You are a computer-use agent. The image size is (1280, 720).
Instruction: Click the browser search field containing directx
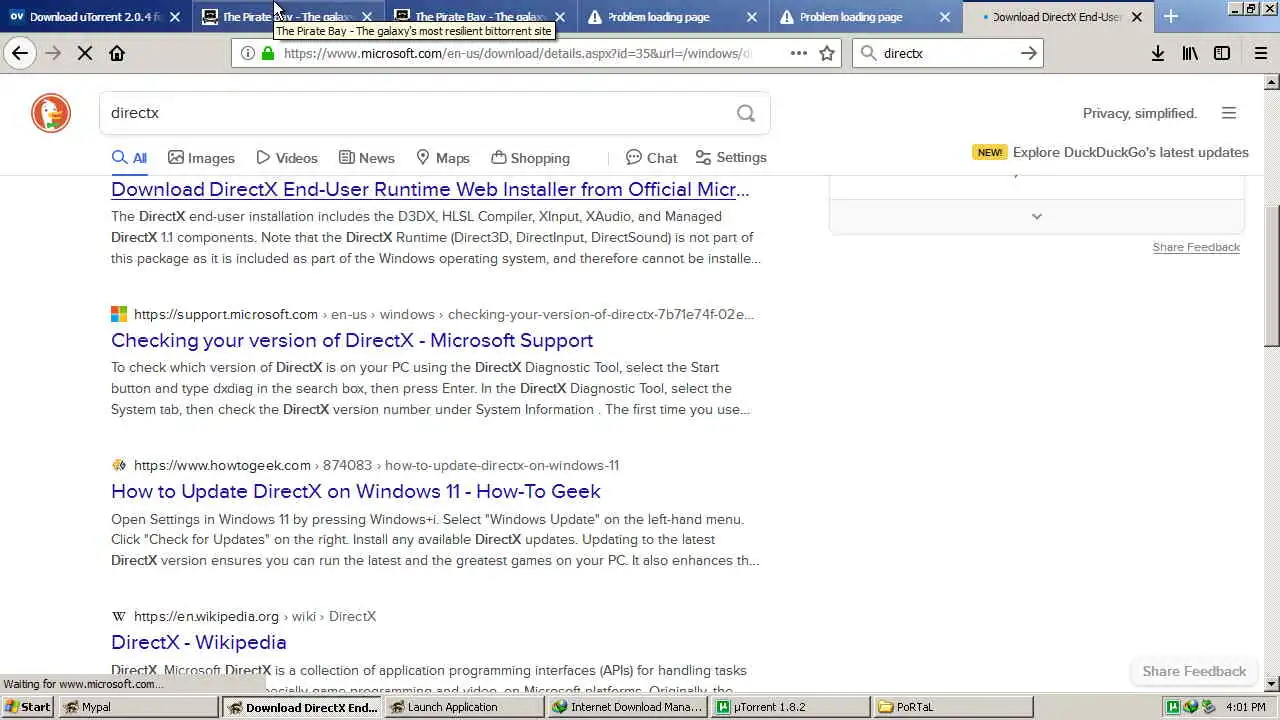(948, 53)
